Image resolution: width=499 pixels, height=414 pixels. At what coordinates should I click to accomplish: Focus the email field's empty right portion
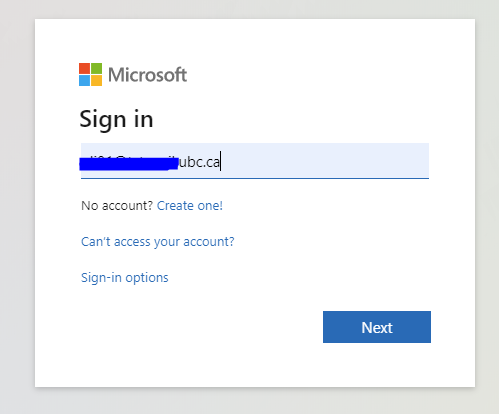click(x=325, y=160)
